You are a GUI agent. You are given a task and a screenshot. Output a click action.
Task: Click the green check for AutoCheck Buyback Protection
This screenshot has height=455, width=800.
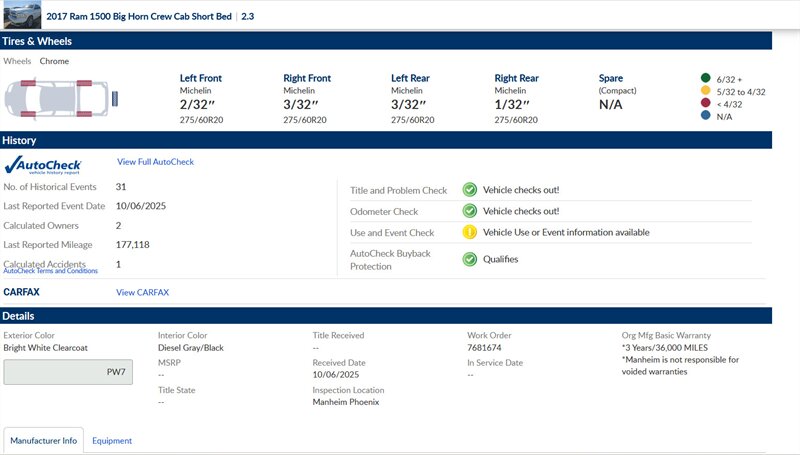[469, 259]
